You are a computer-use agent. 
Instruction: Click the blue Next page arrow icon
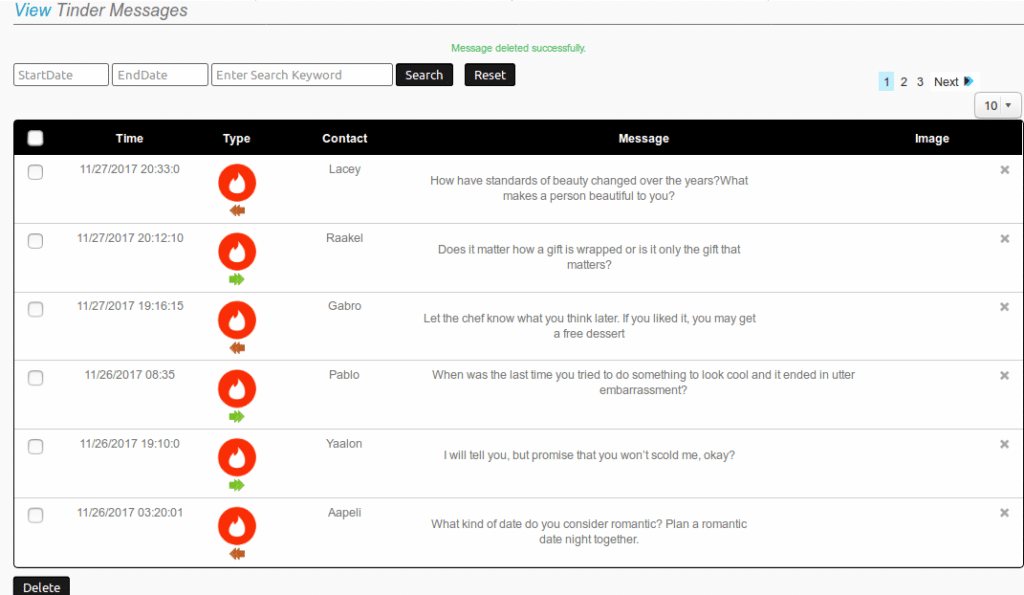(968, 81)
